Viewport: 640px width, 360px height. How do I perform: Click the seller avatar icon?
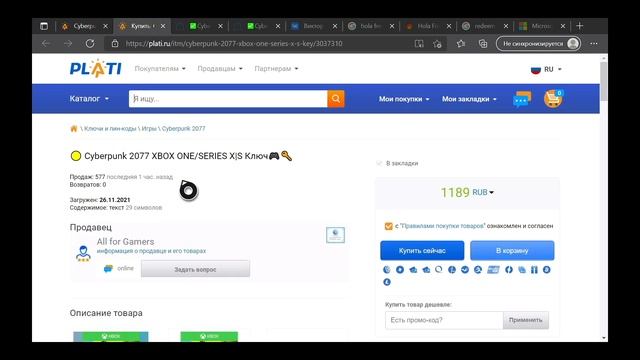(x=83, y=253)
